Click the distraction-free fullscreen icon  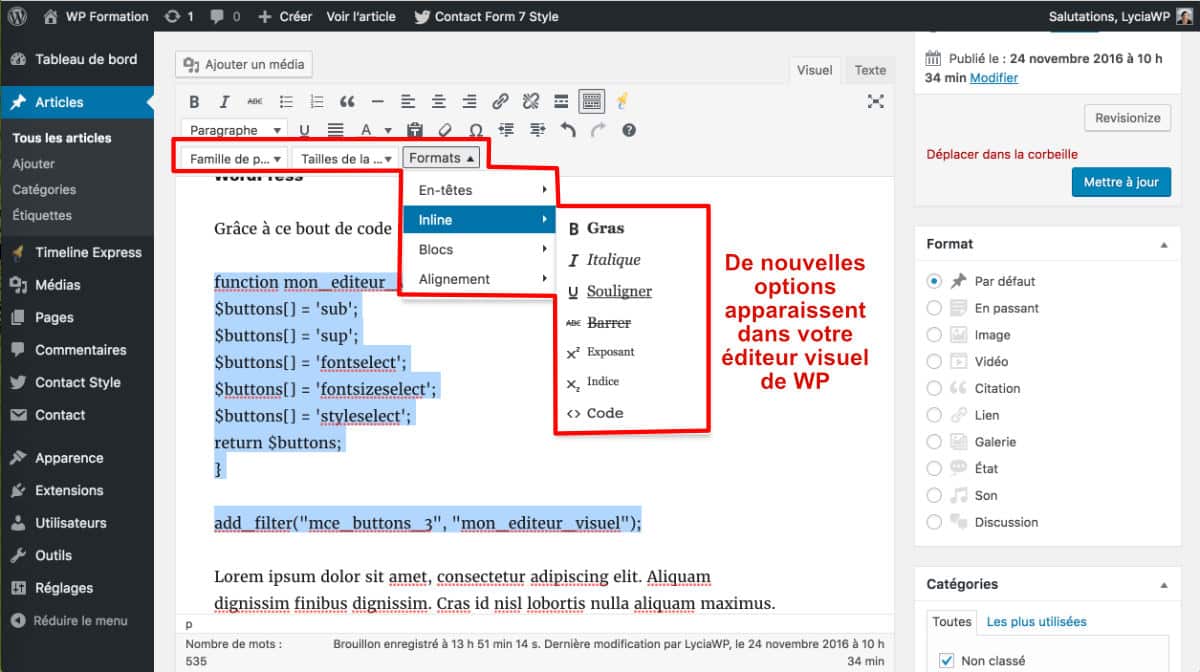coord(876,101)
